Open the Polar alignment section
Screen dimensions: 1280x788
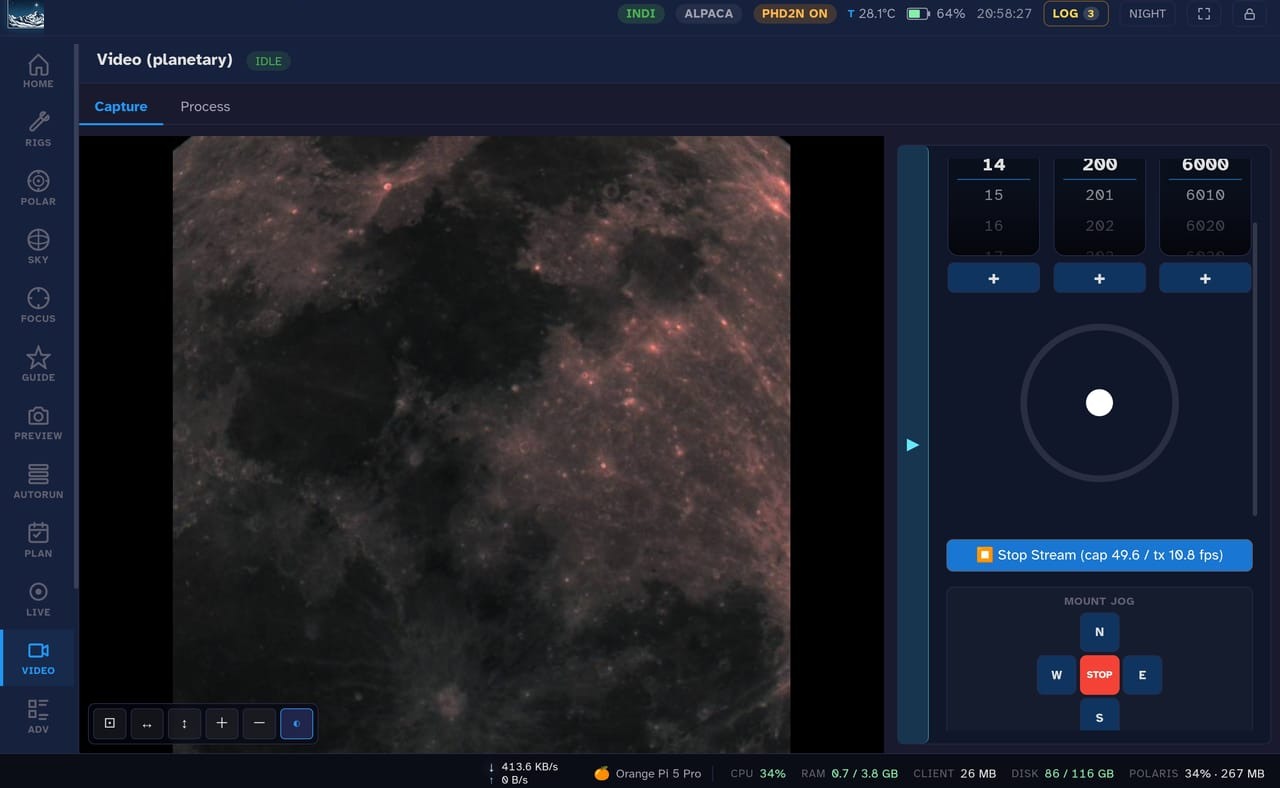(38, 189)
